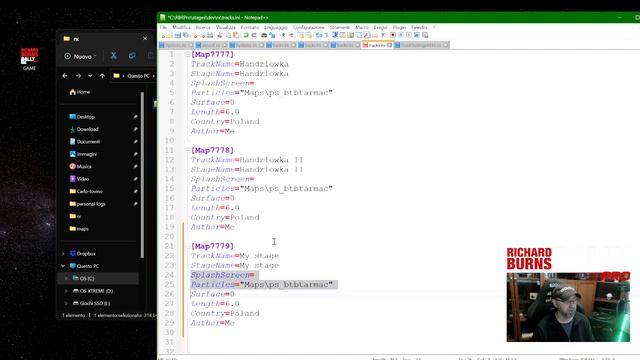Click on "Country=Poland" on line 28
The image size is (640, 360).
[225, 313]
